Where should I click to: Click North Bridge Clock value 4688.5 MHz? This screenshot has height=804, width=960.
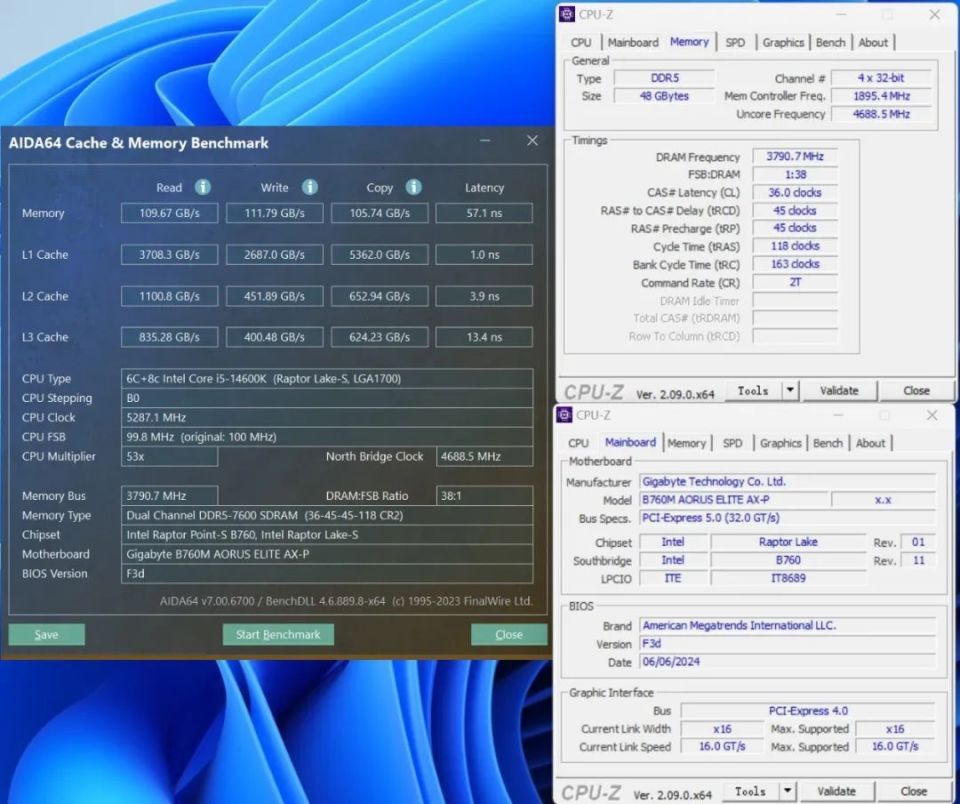click(x=484, y=456)
